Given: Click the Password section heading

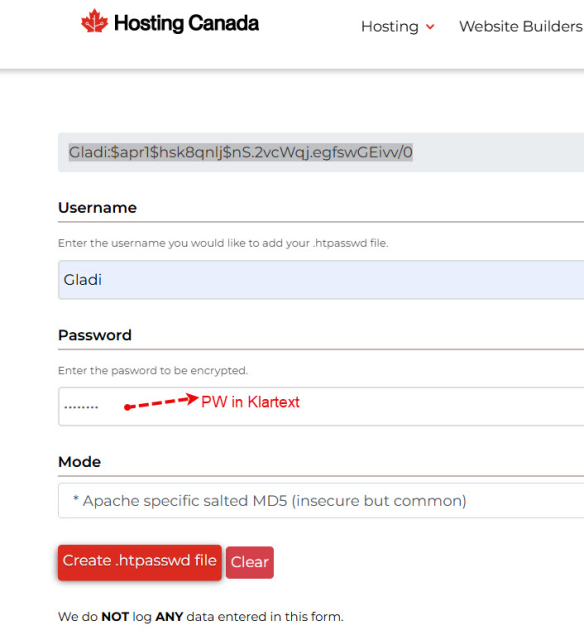Looking at the screenshot, I should tap(95, 335).
